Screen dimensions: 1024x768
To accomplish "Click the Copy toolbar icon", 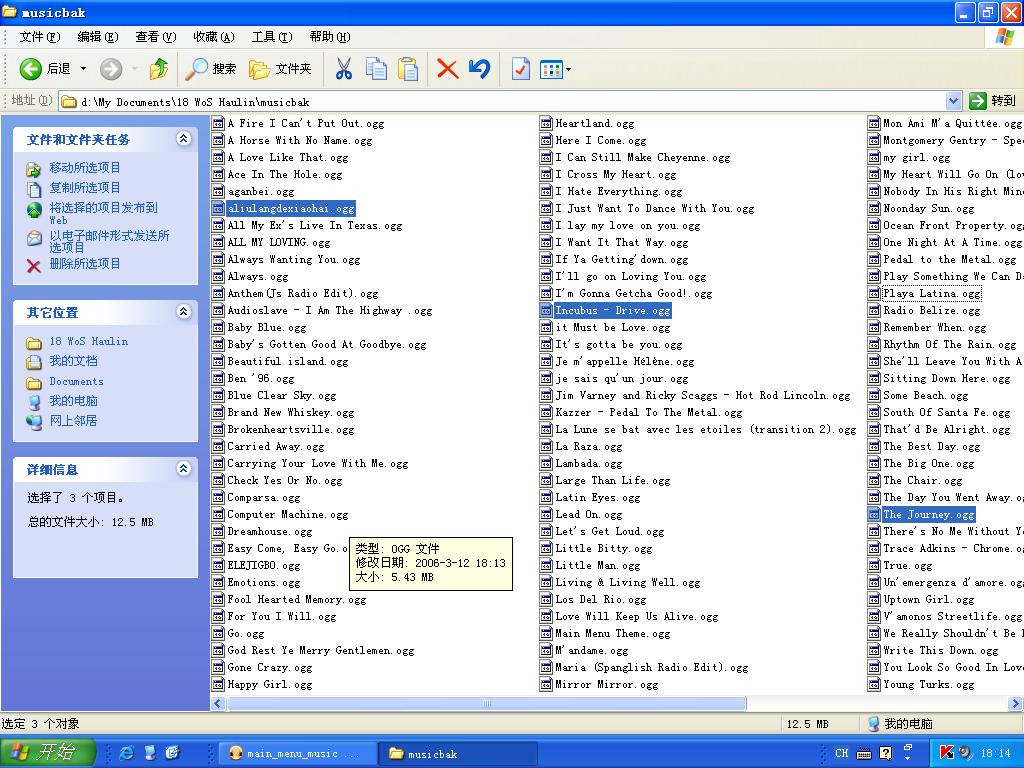I will 376,69.
